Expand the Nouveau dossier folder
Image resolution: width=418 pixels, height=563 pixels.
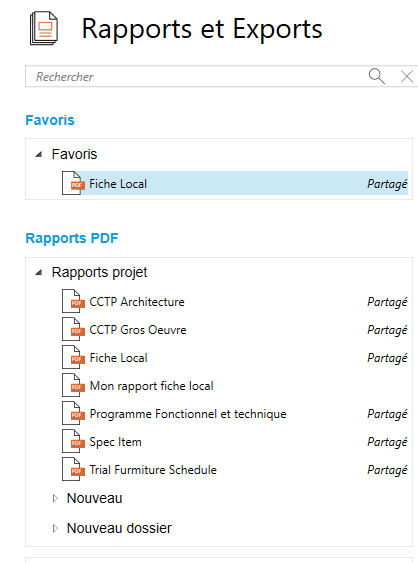pos(55,528)
